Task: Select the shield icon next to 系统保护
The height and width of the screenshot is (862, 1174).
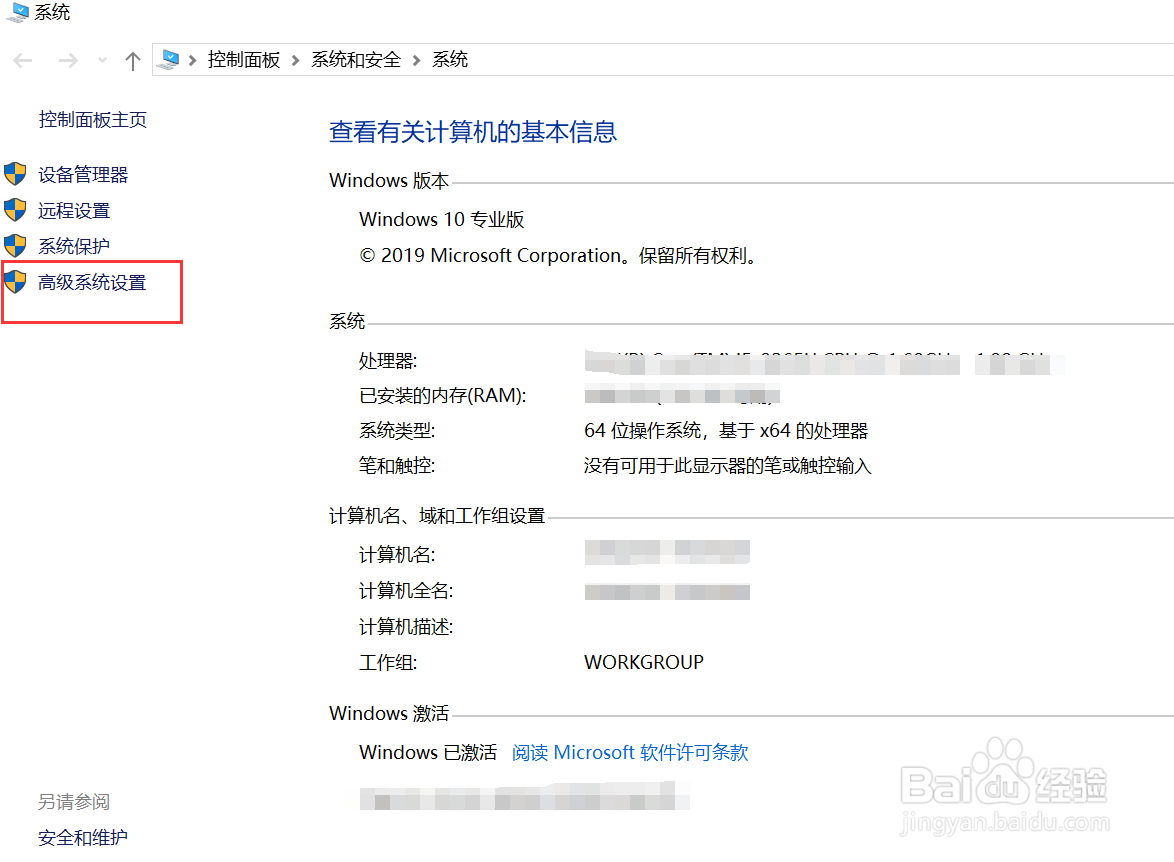Action: pos(16,245)
